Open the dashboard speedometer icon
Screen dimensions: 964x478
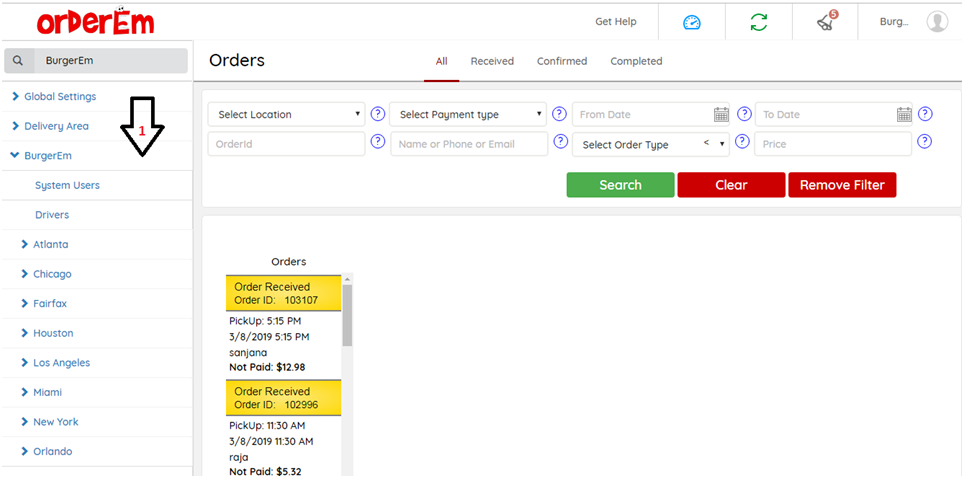(692, 22)
